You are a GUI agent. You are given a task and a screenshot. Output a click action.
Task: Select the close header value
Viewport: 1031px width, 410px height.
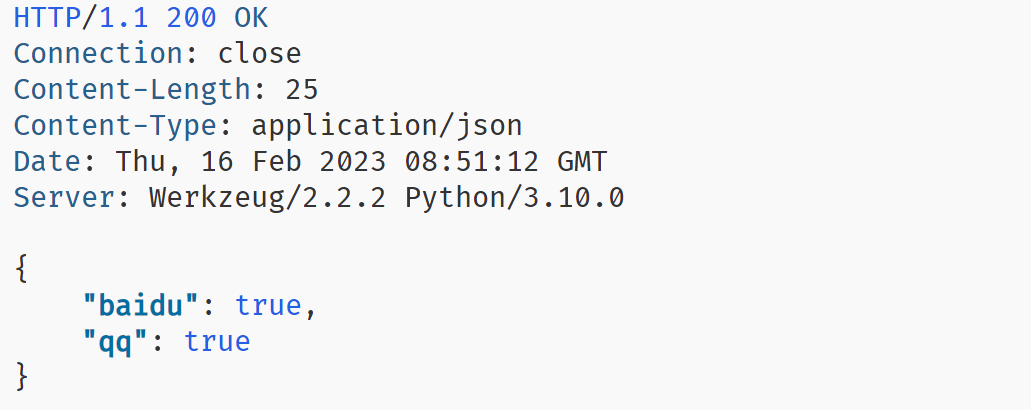(260, 54)
